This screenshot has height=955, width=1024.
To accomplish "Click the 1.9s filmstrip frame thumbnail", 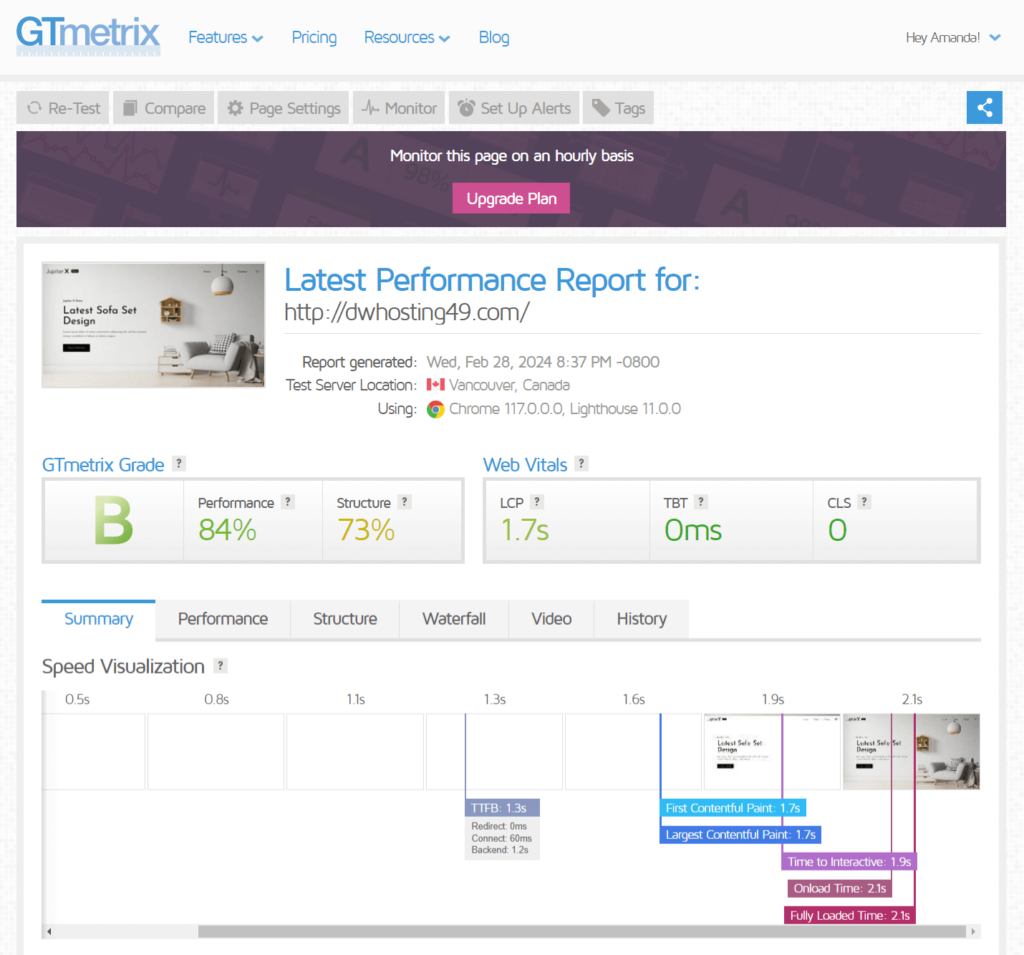I will pos(772,752).
